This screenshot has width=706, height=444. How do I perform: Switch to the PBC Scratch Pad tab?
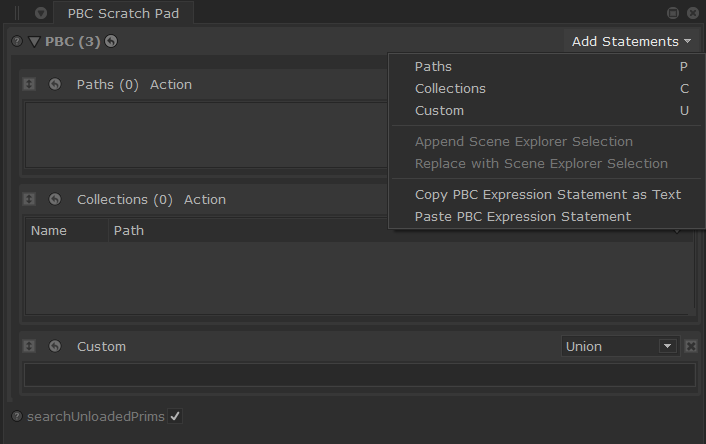pyautogui.click(x=123, y=14)
